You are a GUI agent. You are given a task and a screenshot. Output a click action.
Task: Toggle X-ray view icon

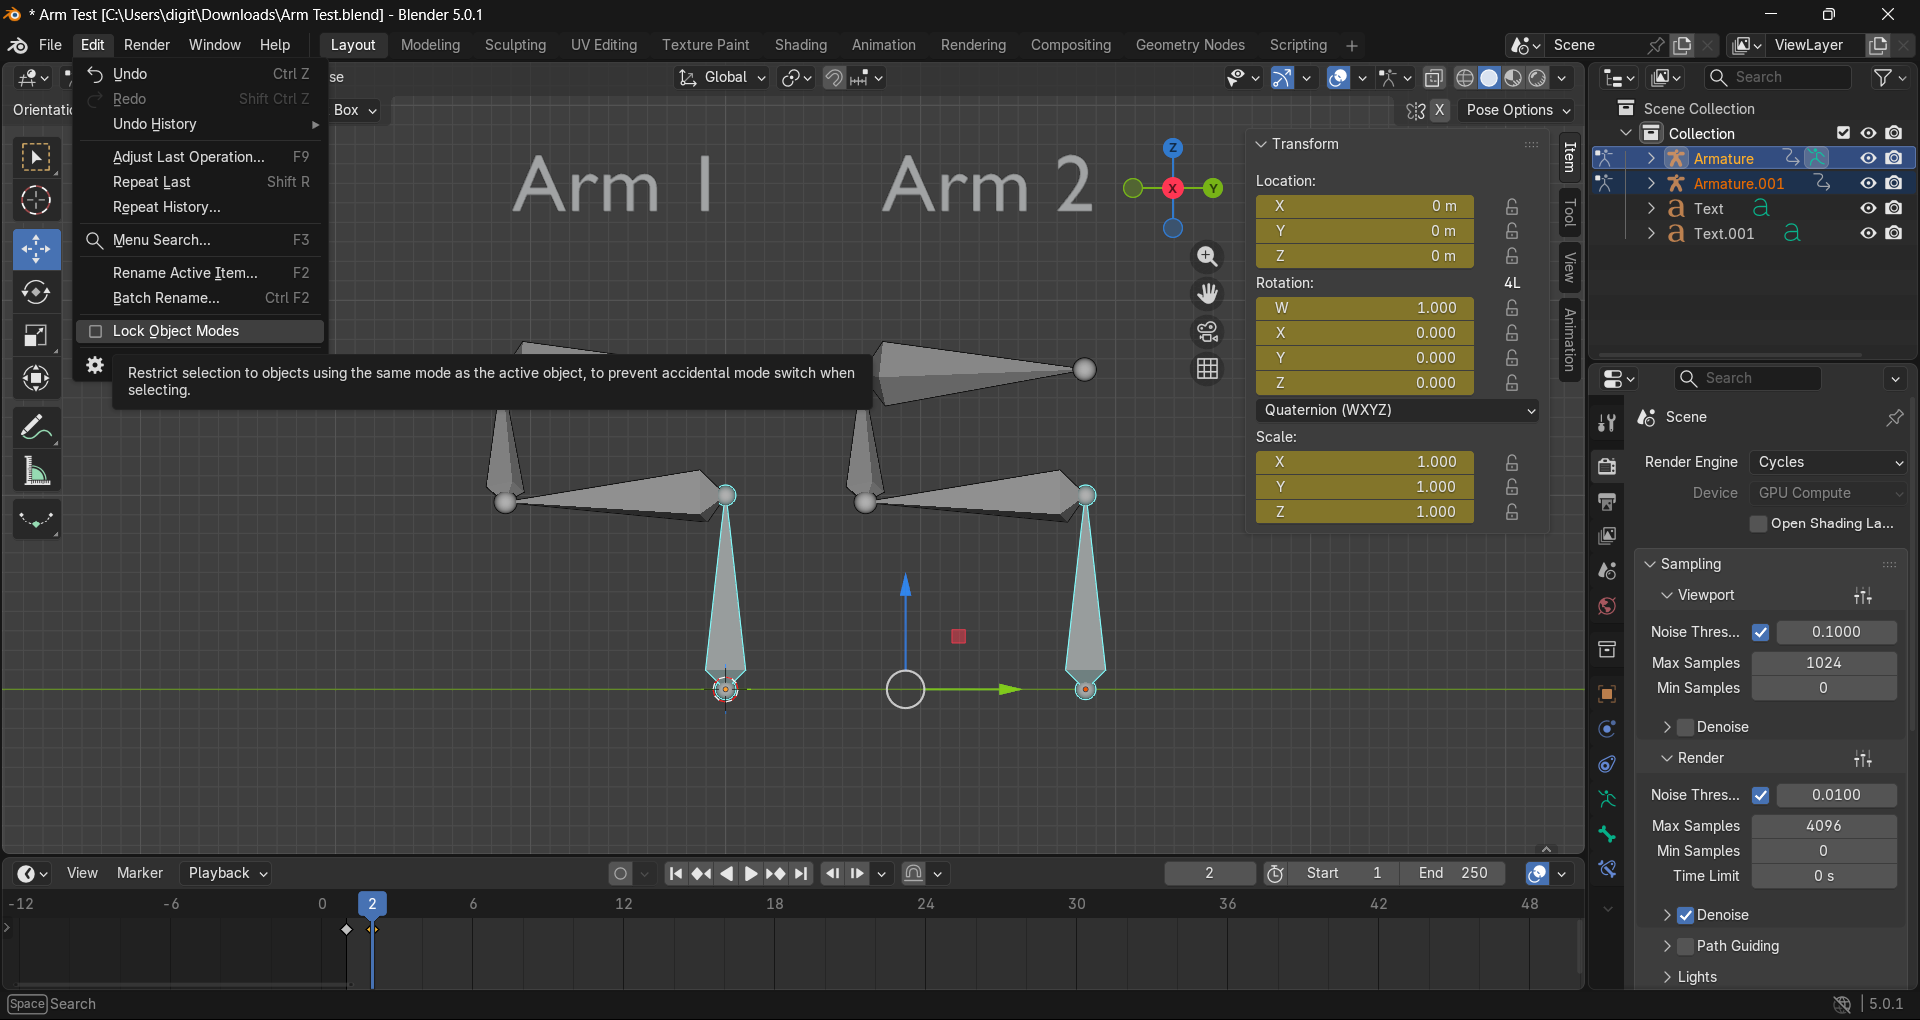click(1433, 78)
